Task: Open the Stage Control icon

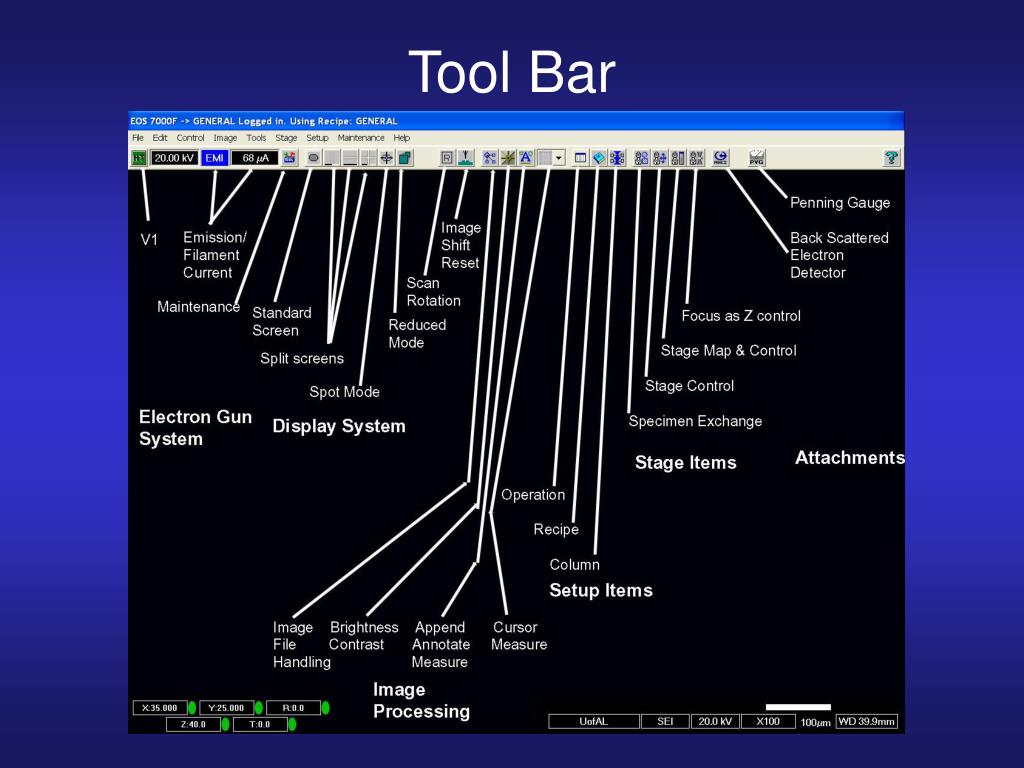Action: coord(660,158)
